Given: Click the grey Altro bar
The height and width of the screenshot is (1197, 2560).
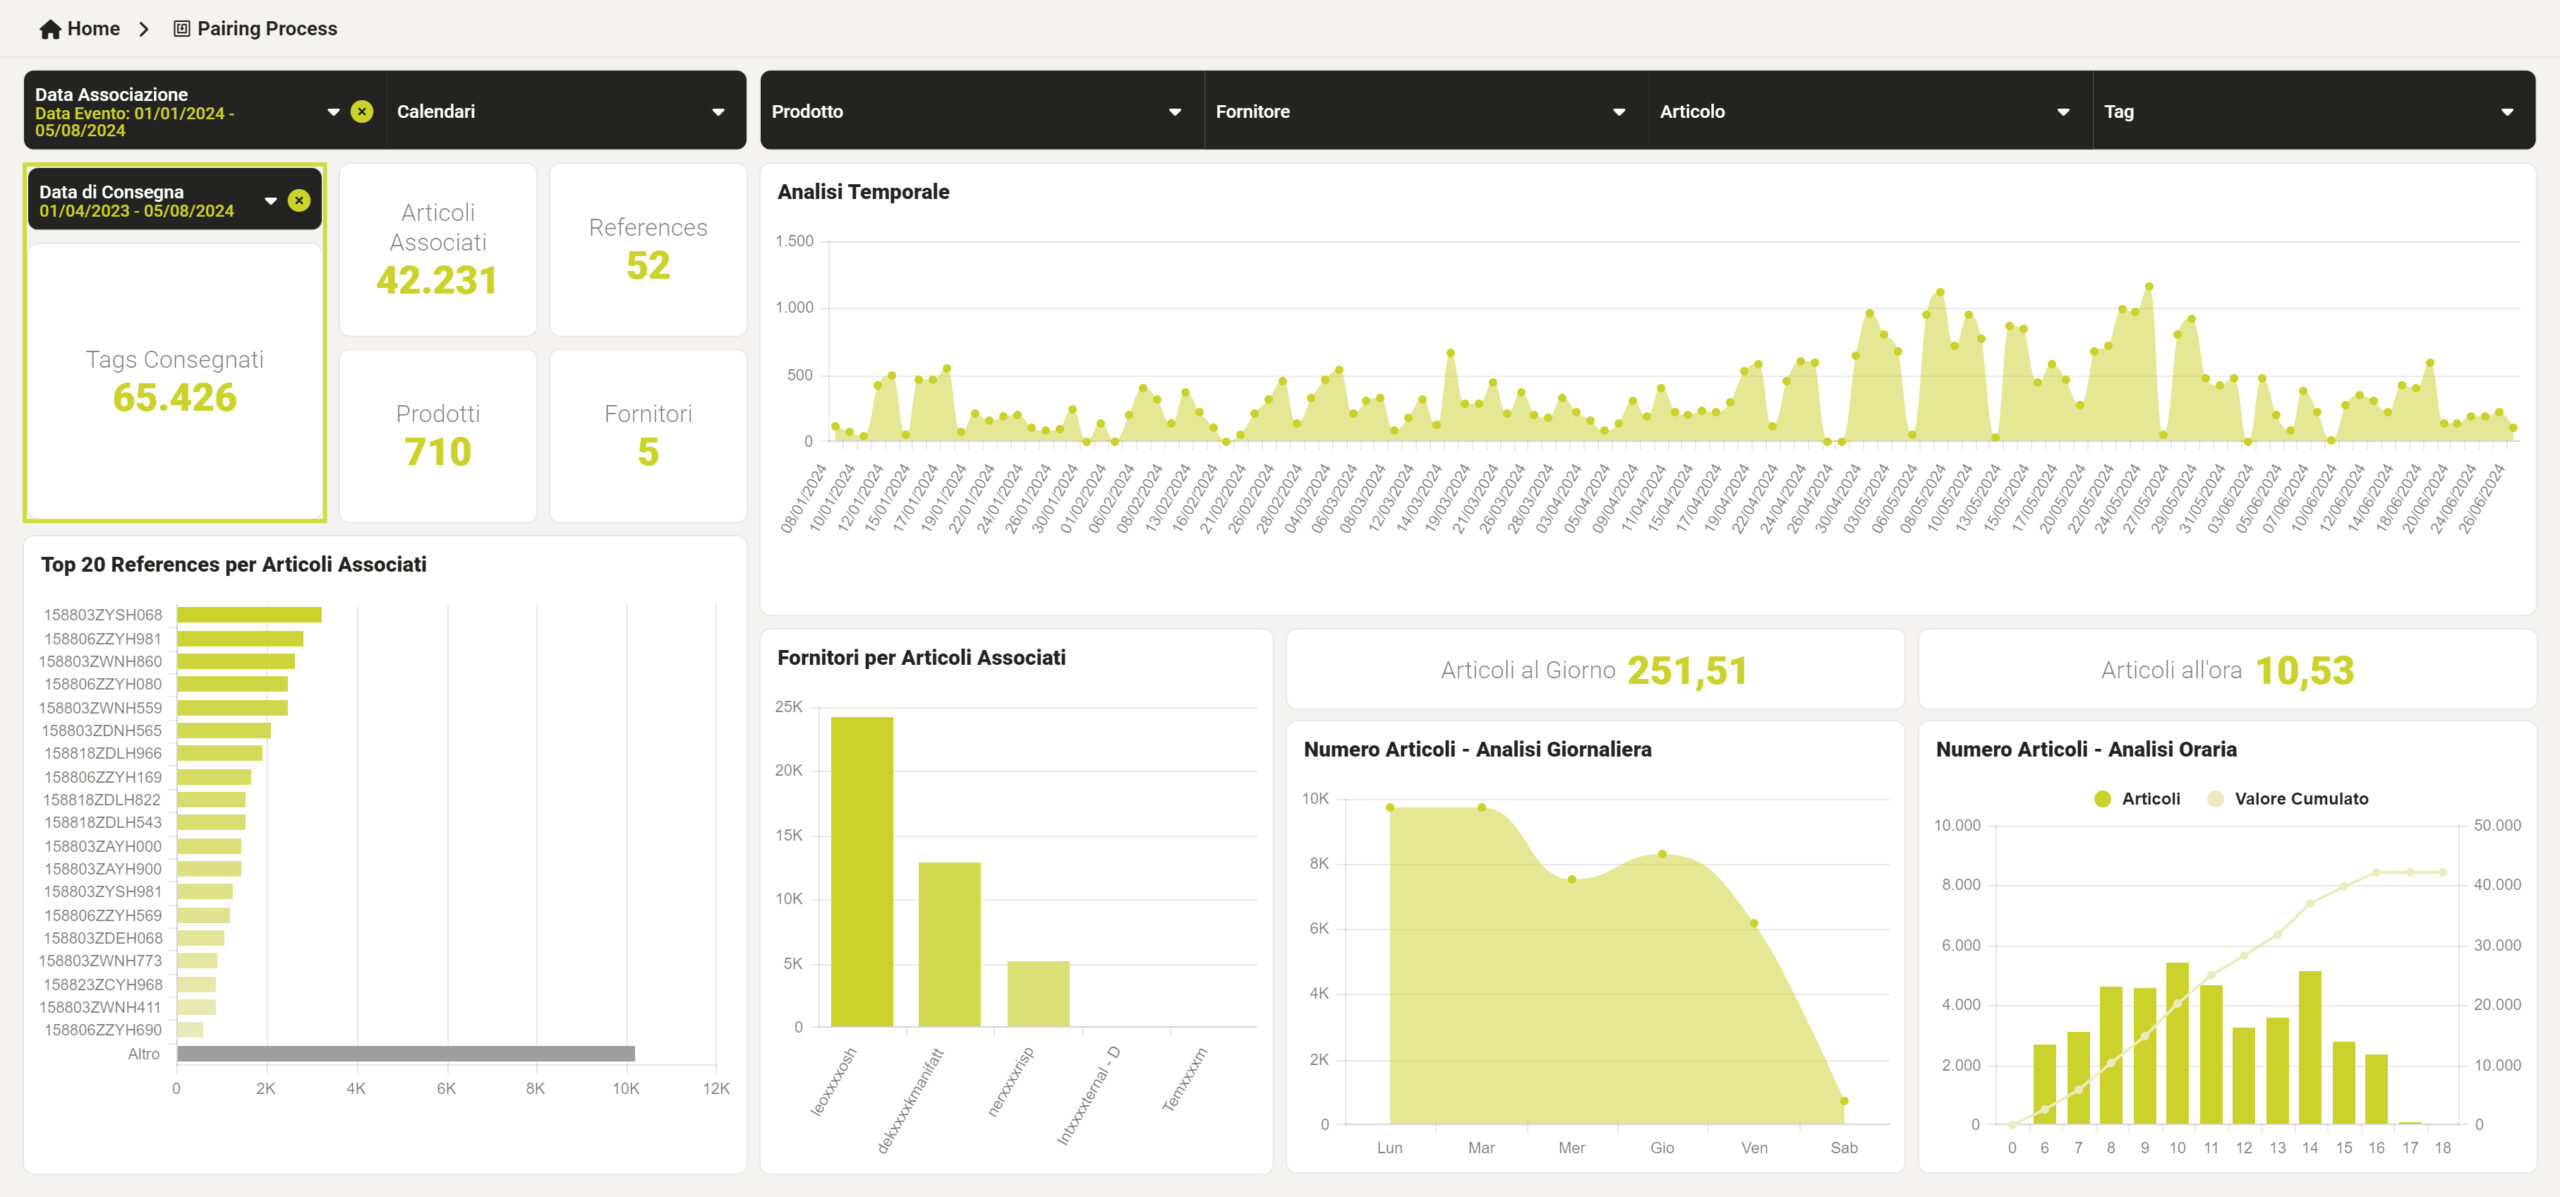Looking at the screenshot, I should coord(405,1054).
